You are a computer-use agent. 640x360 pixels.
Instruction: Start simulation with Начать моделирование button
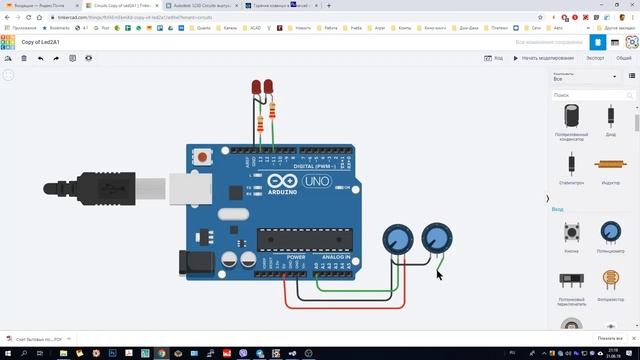(x=544, y=58)
